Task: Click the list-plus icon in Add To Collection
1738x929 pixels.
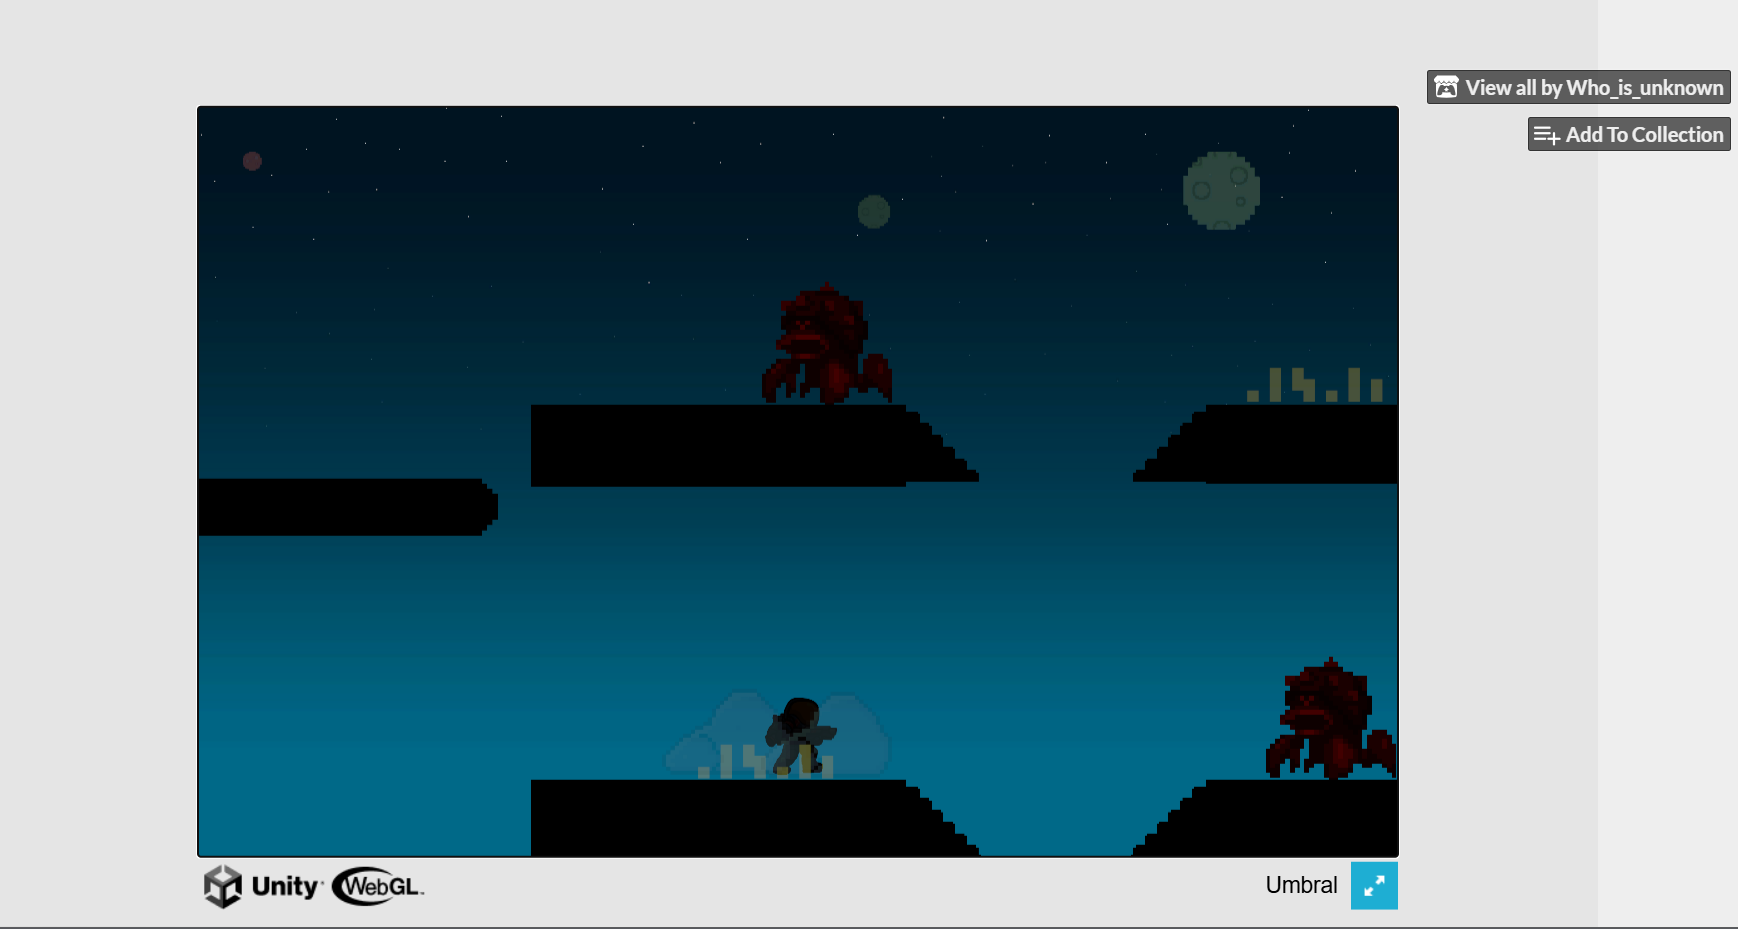Action: point(1546,135)
